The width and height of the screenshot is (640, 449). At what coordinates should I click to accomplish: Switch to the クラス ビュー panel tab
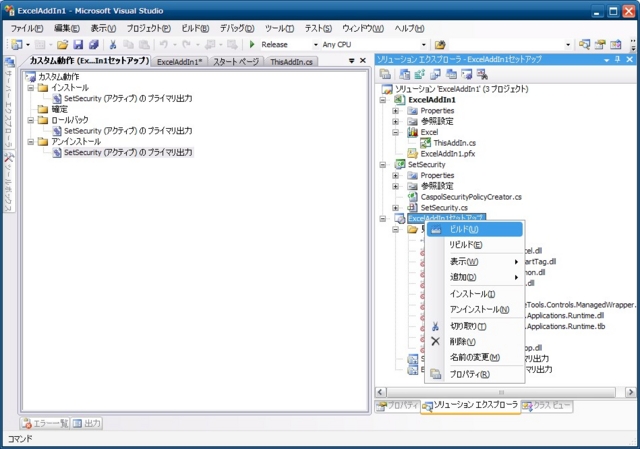coord(547,406)
